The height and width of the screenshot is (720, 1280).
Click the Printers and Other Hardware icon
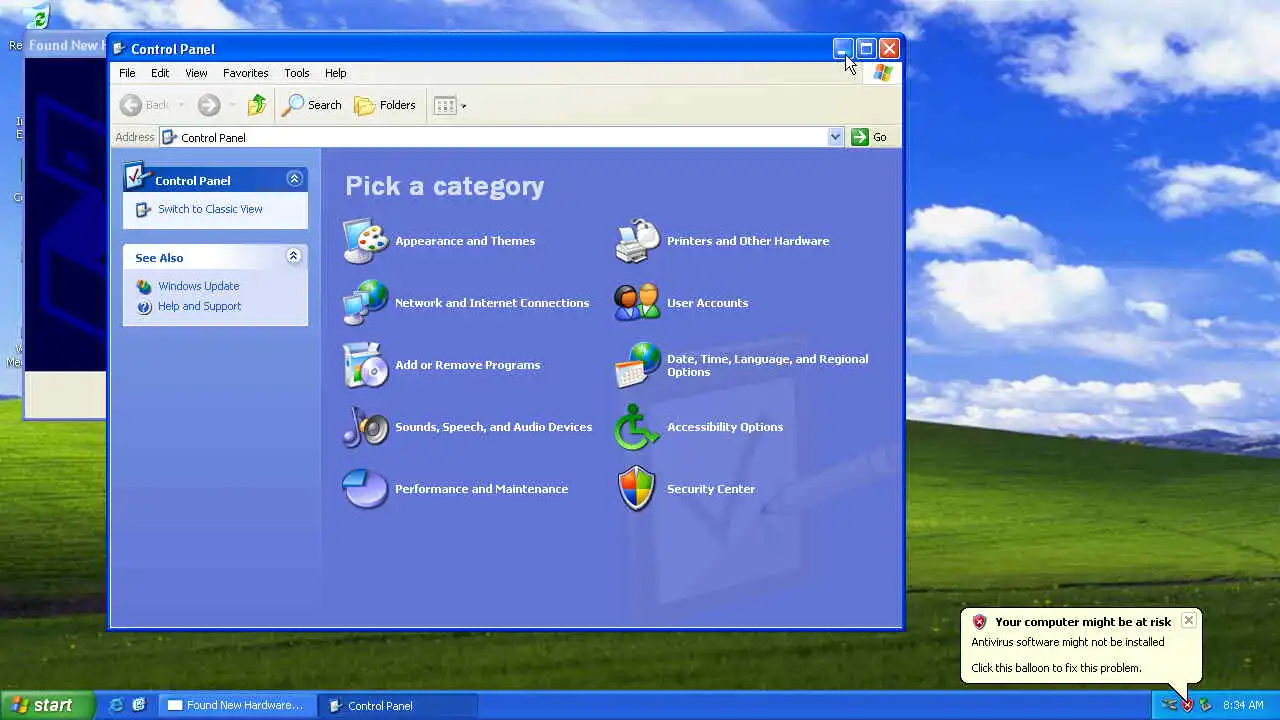638,241
